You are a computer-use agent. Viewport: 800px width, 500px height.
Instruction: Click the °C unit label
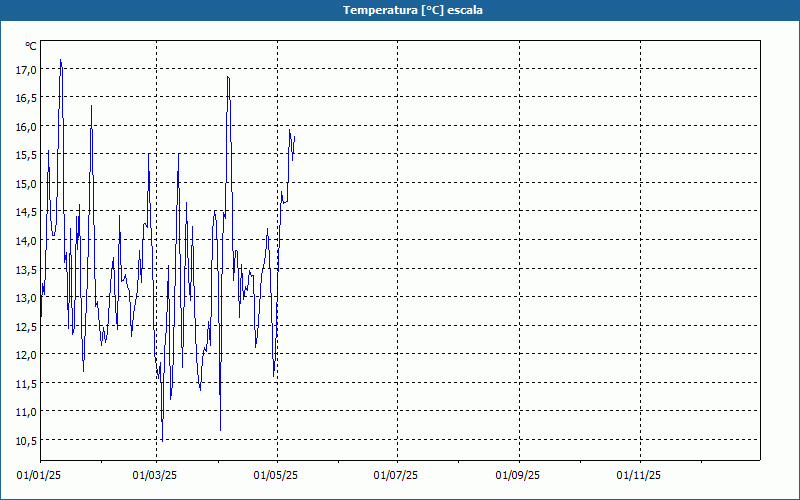pos(31,46)
